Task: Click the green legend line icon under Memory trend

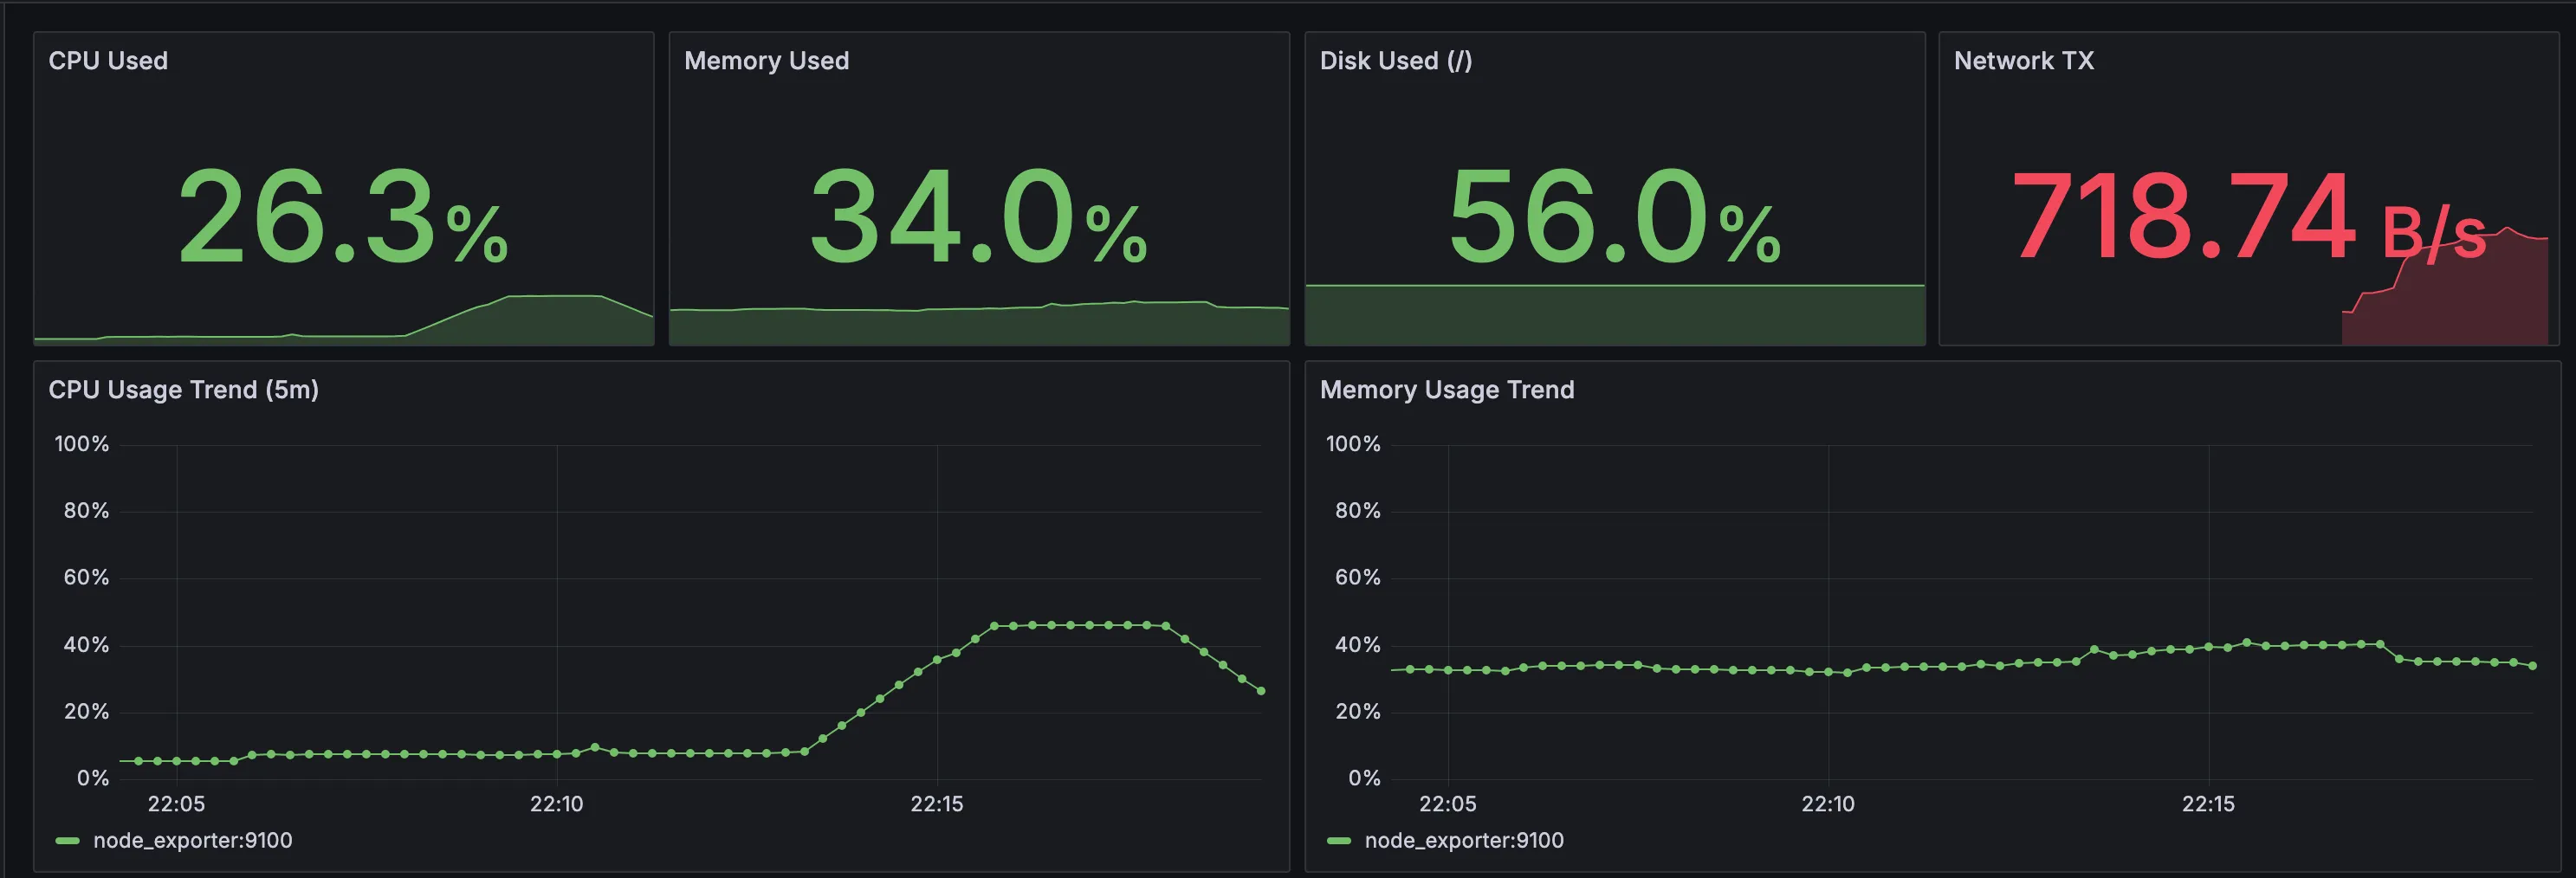Action: tap(1338, 840)
